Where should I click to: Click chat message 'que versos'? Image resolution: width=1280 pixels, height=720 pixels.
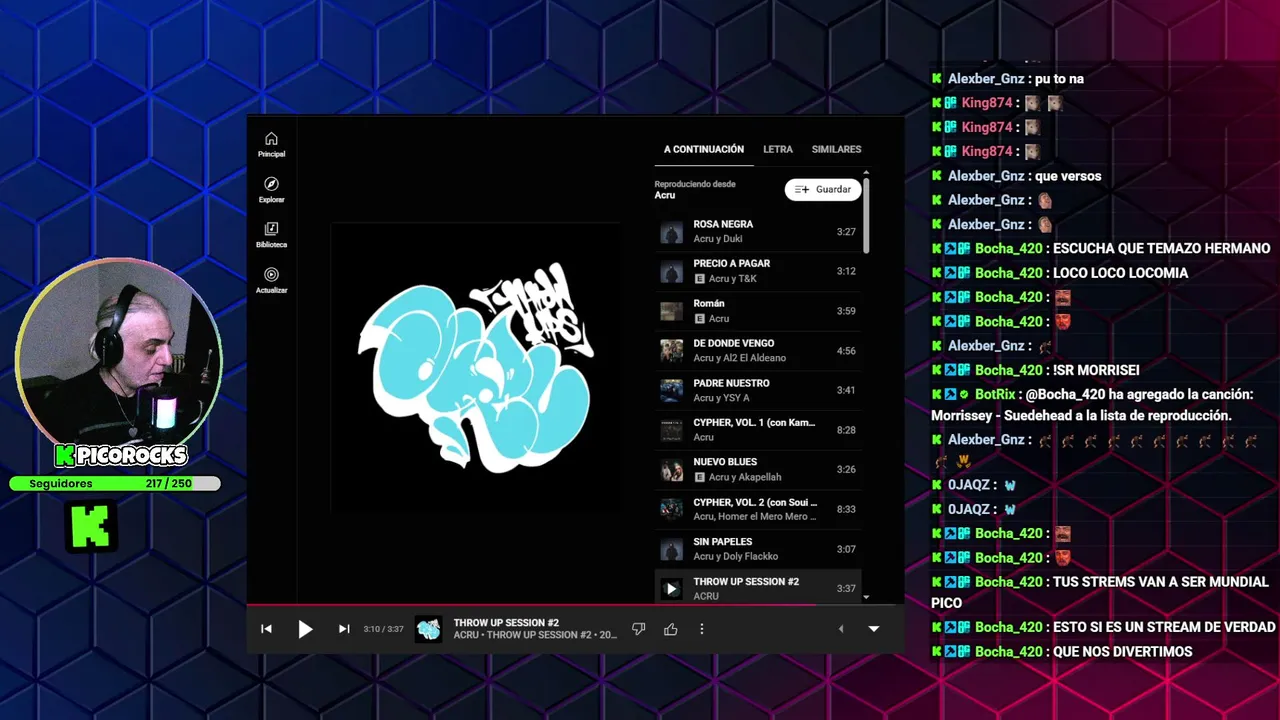pos(1068,176)
